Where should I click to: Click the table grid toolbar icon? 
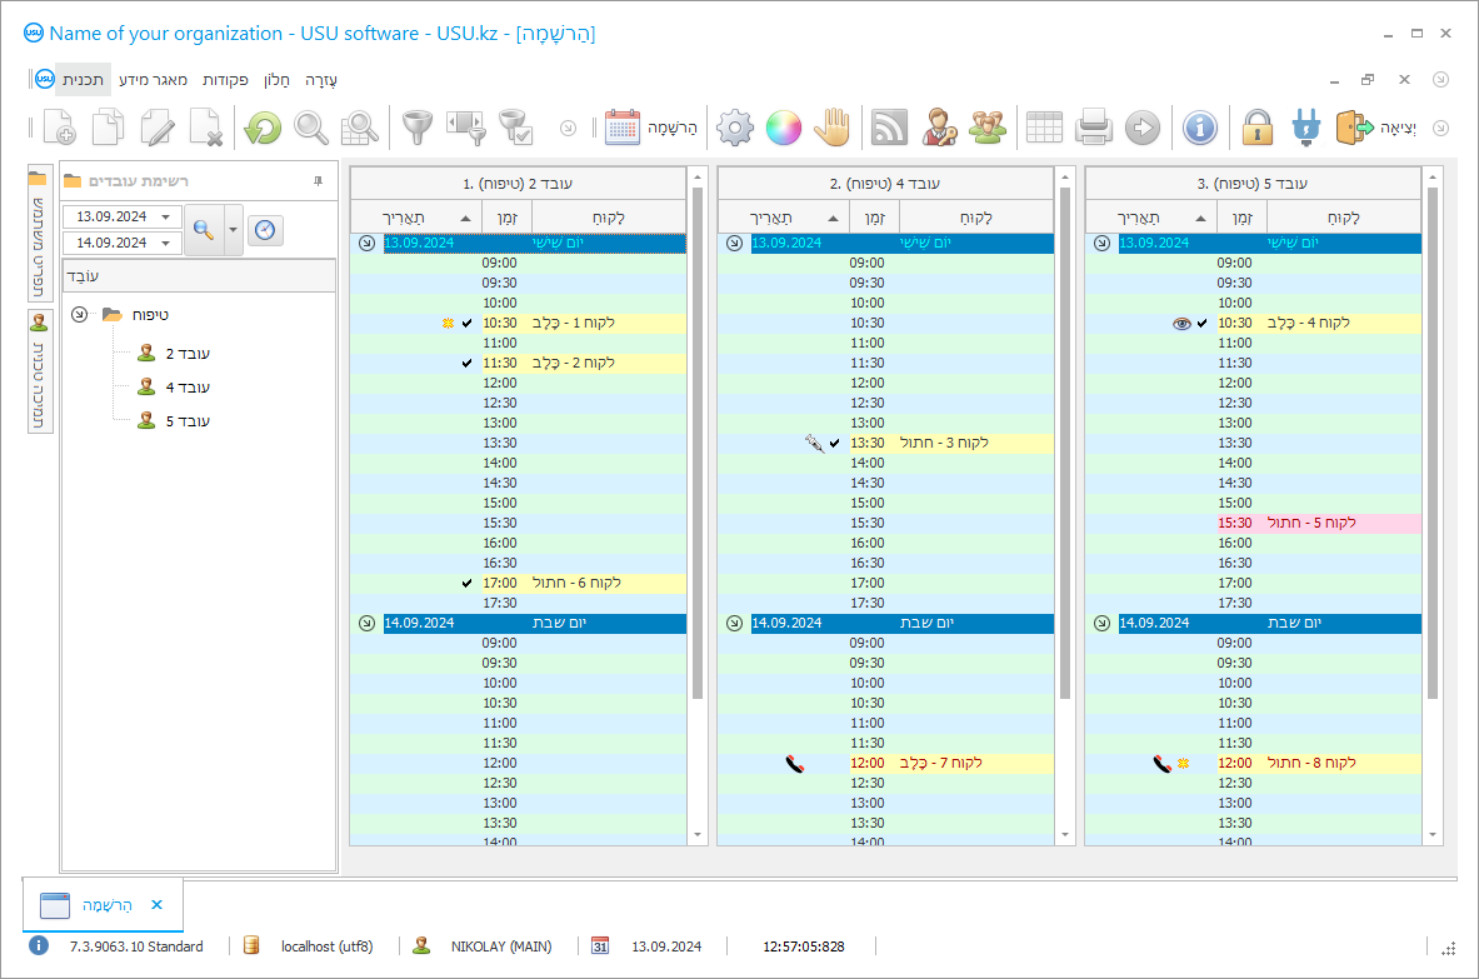click(x=1044, y=128)
